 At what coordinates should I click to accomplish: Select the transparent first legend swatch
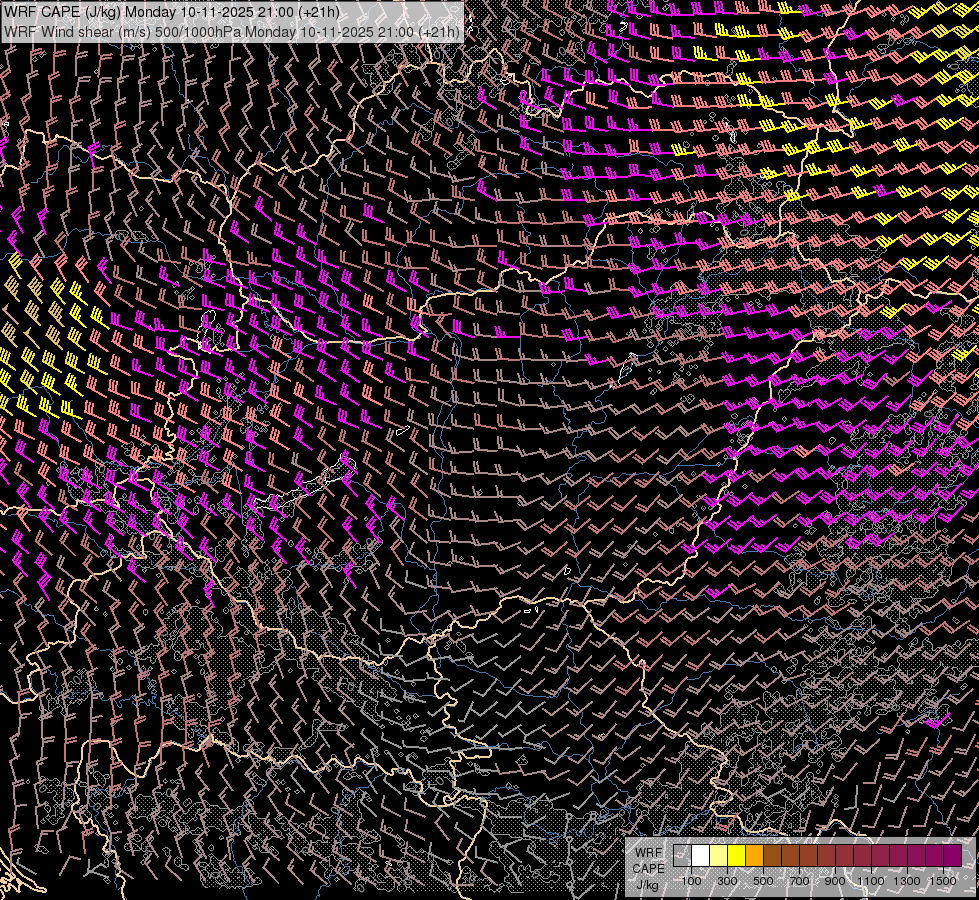point(682,855)
